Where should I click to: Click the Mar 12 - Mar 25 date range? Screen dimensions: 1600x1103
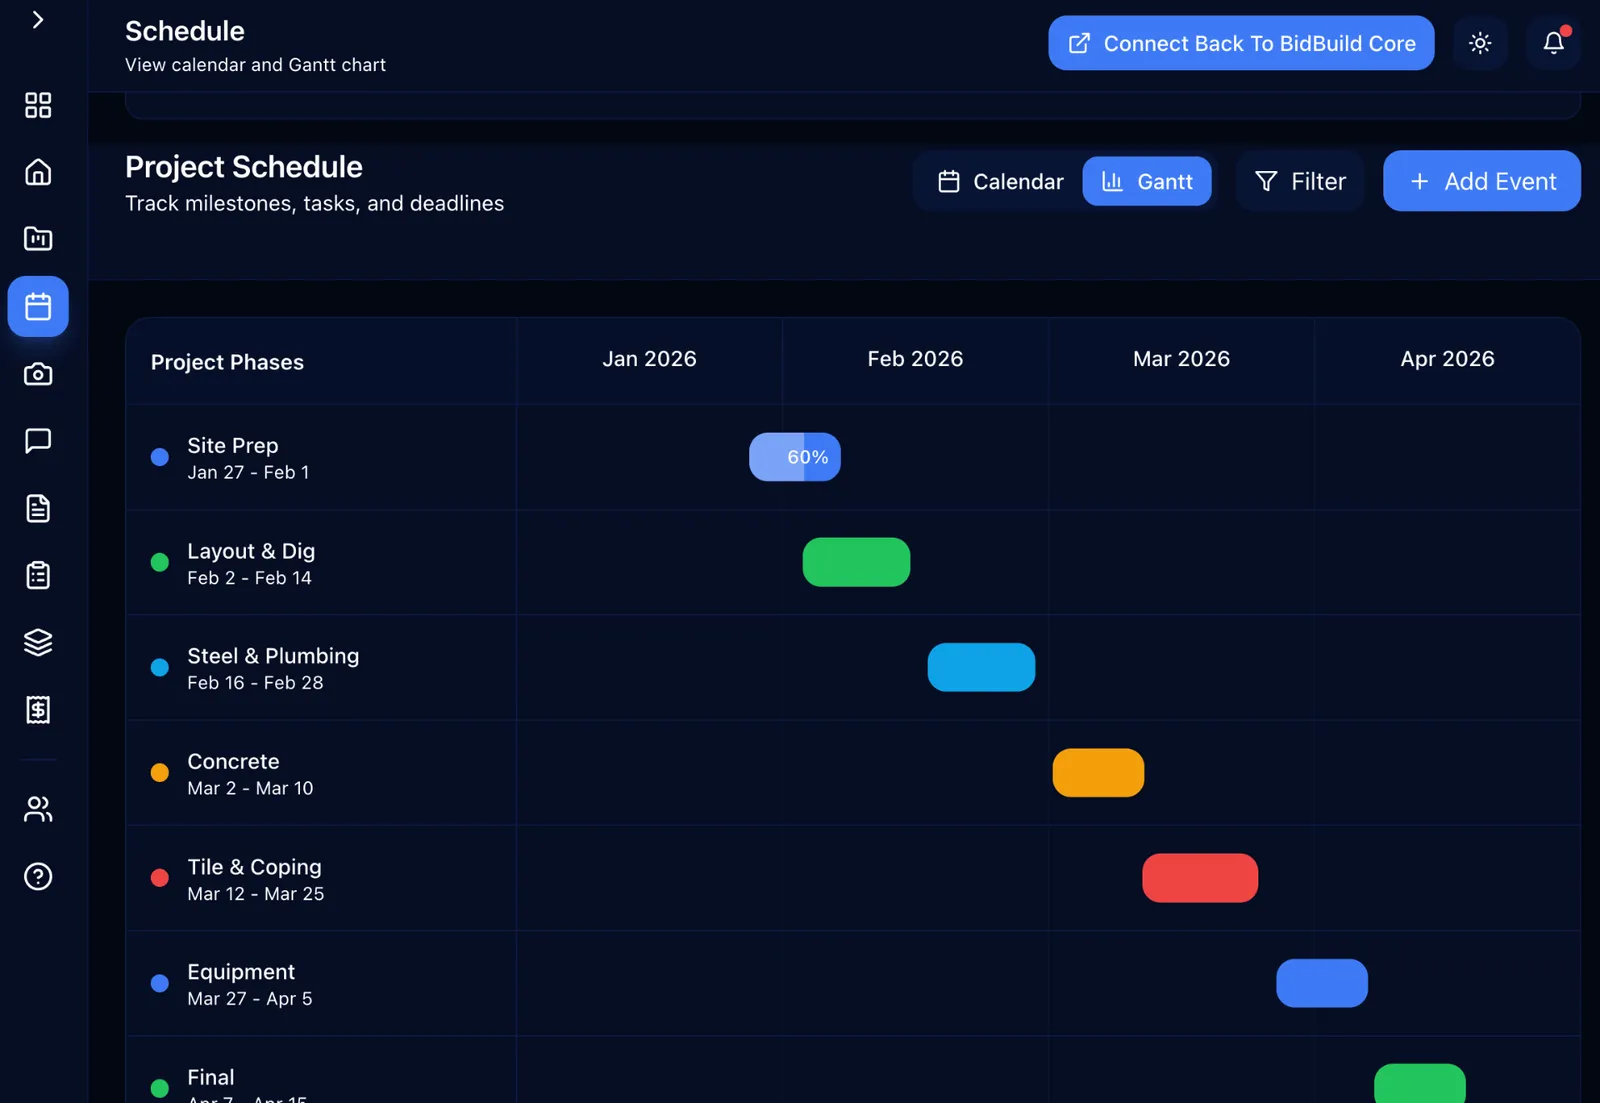tap(256, 894)
